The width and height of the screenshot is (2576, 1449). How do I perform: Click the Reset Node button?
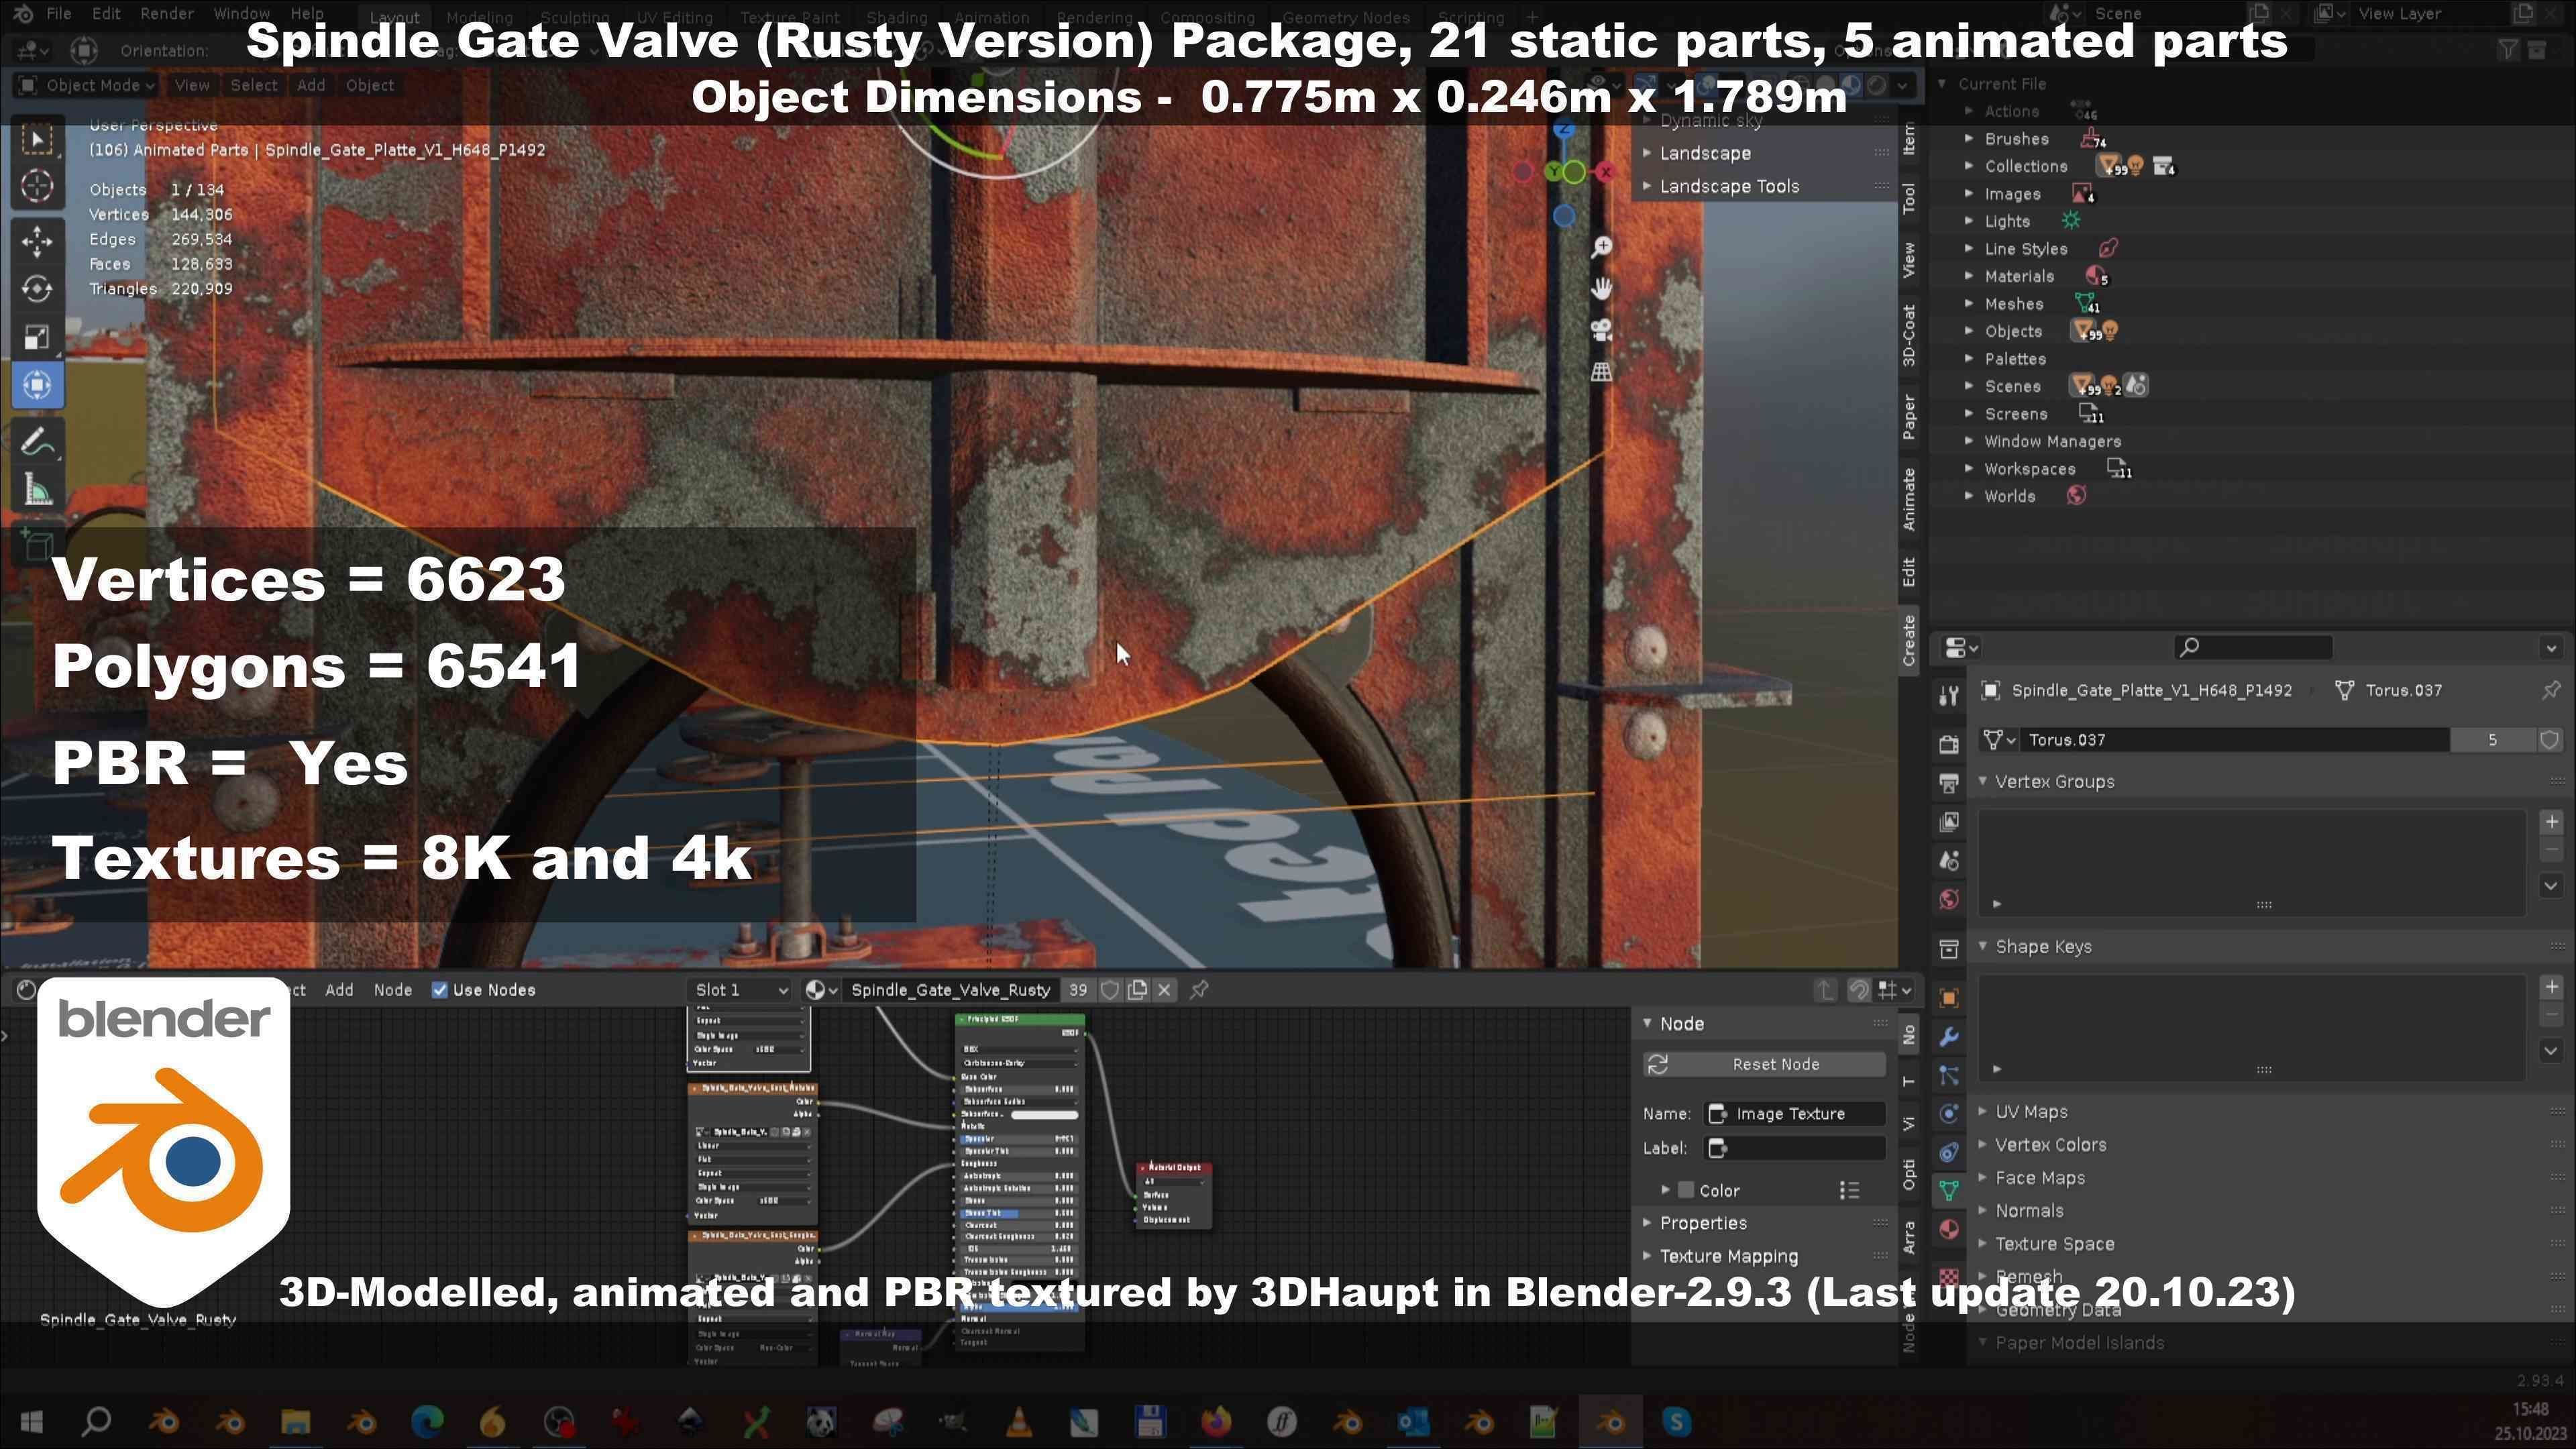(1764, 1064)
